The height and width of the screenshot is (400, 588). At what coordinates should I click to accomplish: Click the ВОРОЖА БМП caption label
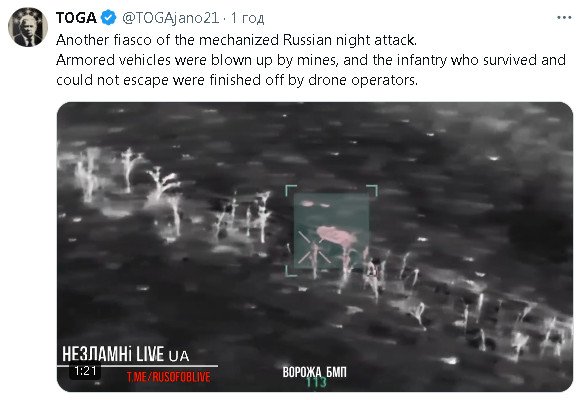(x=314, y=372)
